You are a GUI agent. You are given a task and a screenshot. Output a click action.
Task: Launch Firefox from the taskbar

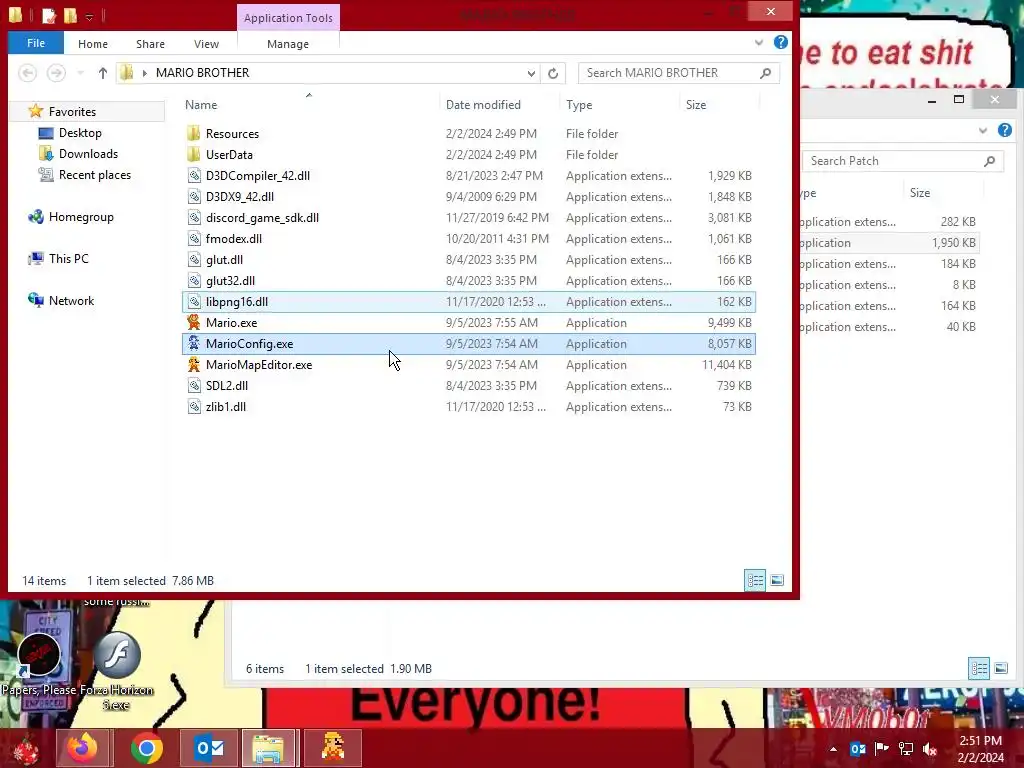(84, 748)
